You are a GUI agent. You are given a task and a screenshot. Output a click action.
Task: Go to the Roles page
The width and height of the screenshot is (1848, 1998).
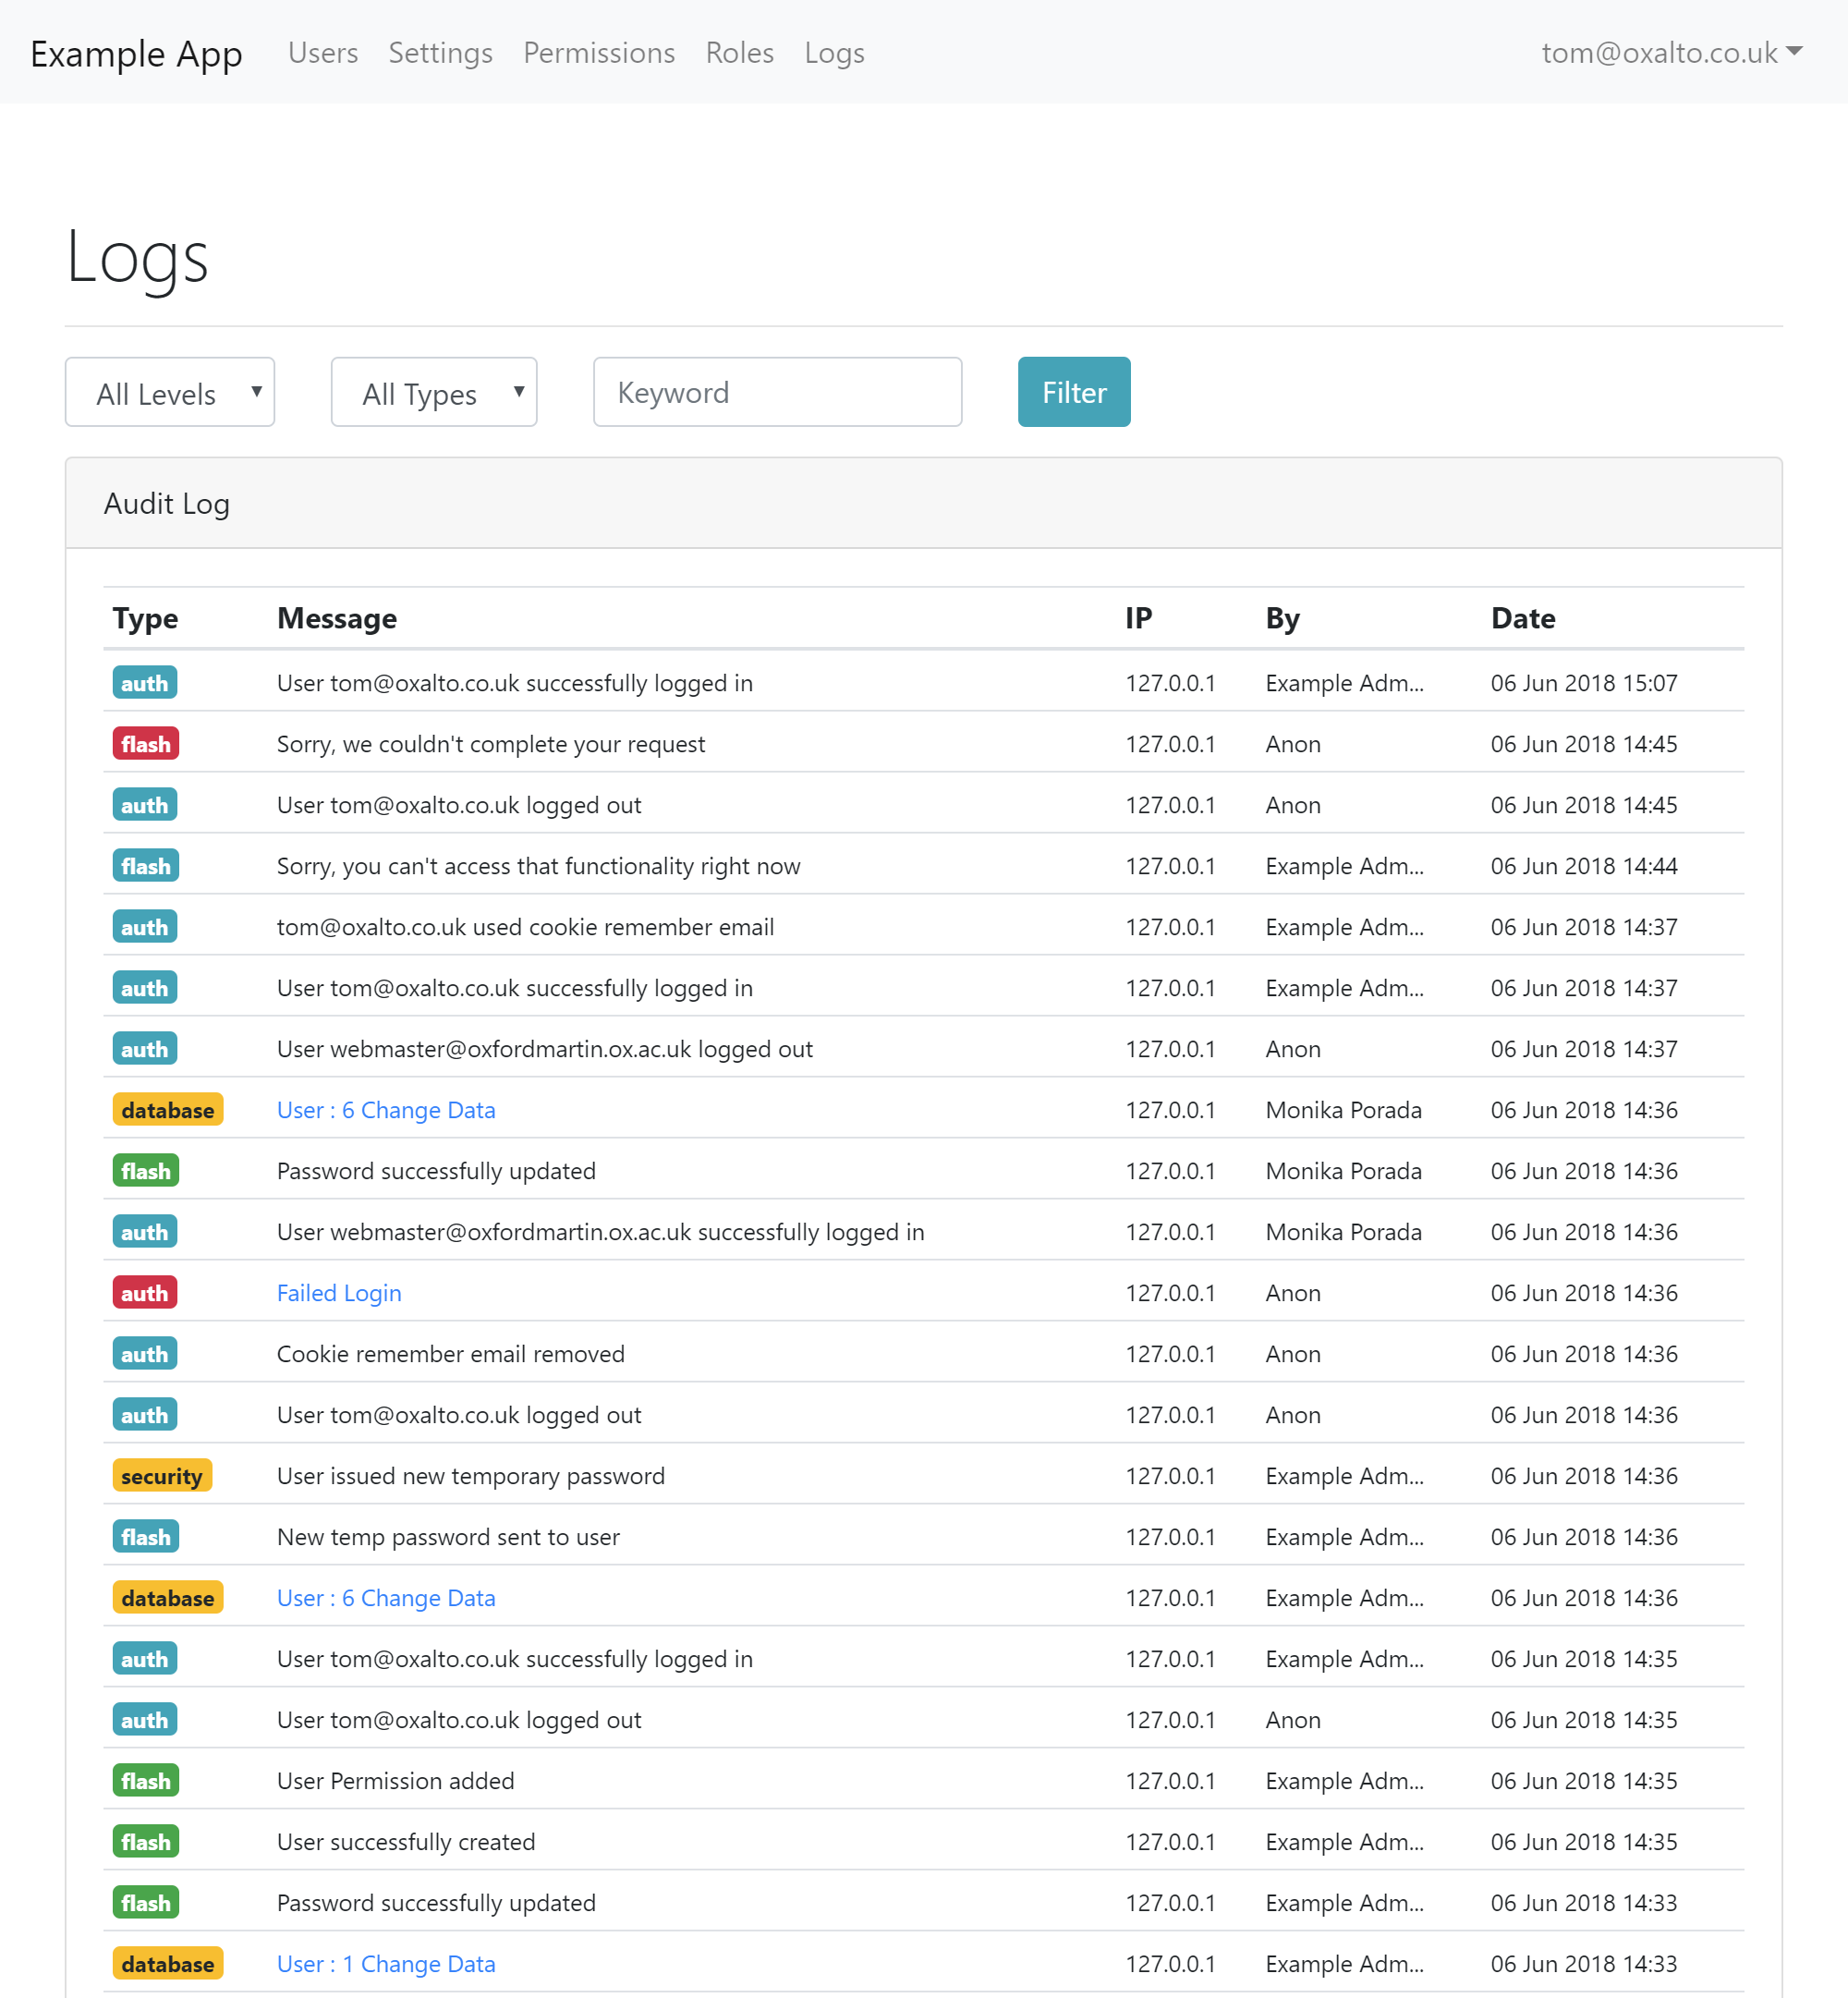click(x=739, y=53)
